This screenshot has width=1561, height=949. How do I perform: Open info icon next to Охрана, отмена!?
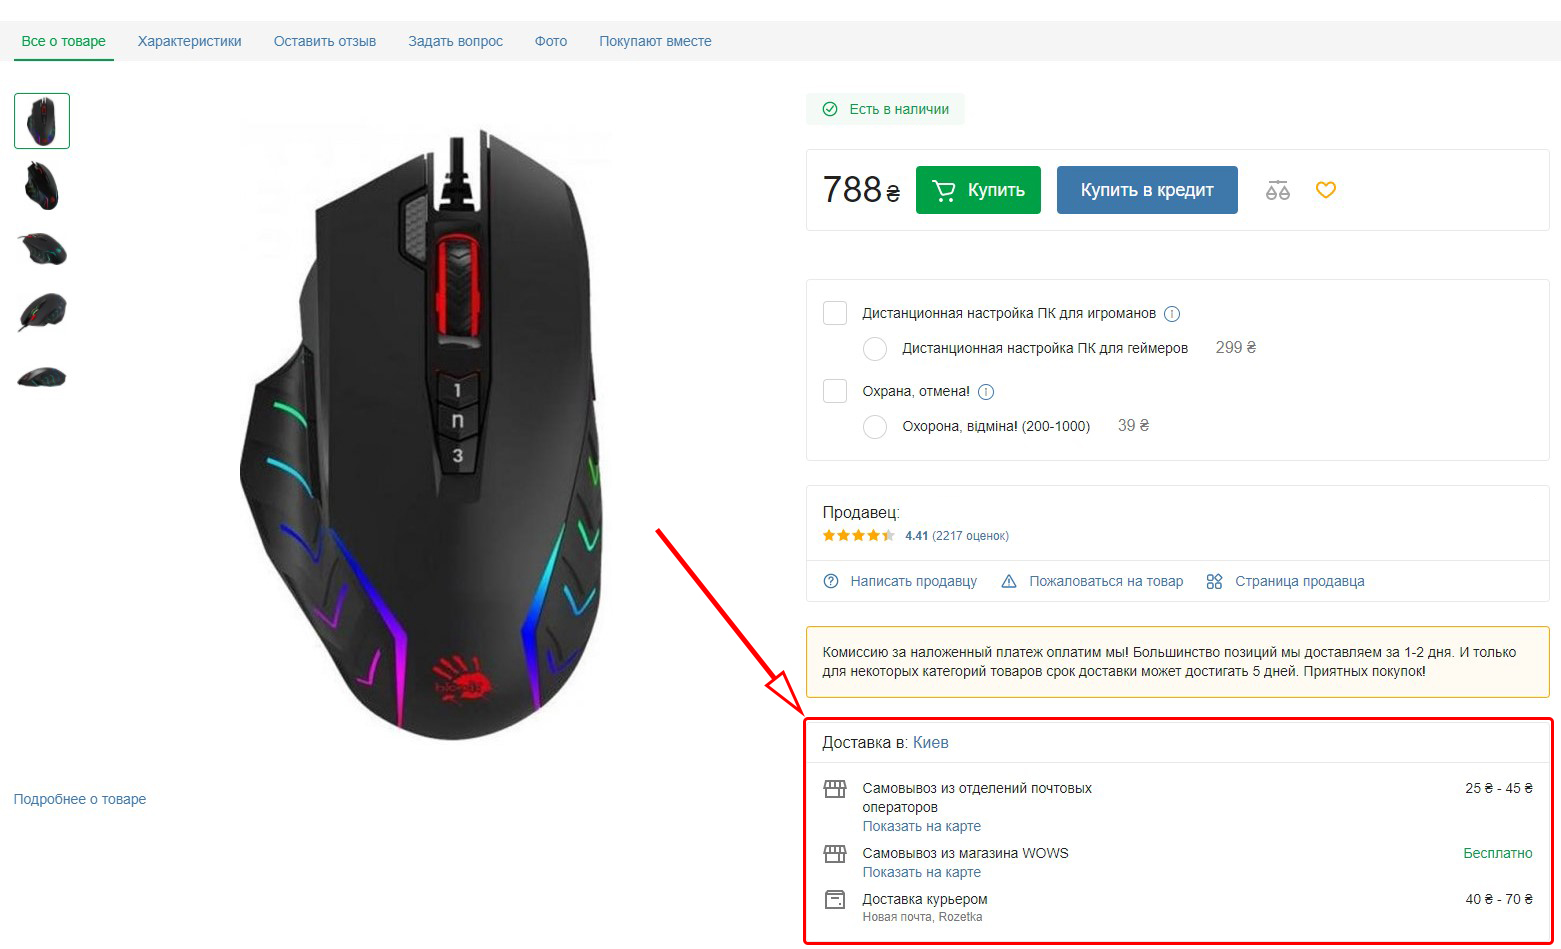pyautogui.click(x=985, y=392)
